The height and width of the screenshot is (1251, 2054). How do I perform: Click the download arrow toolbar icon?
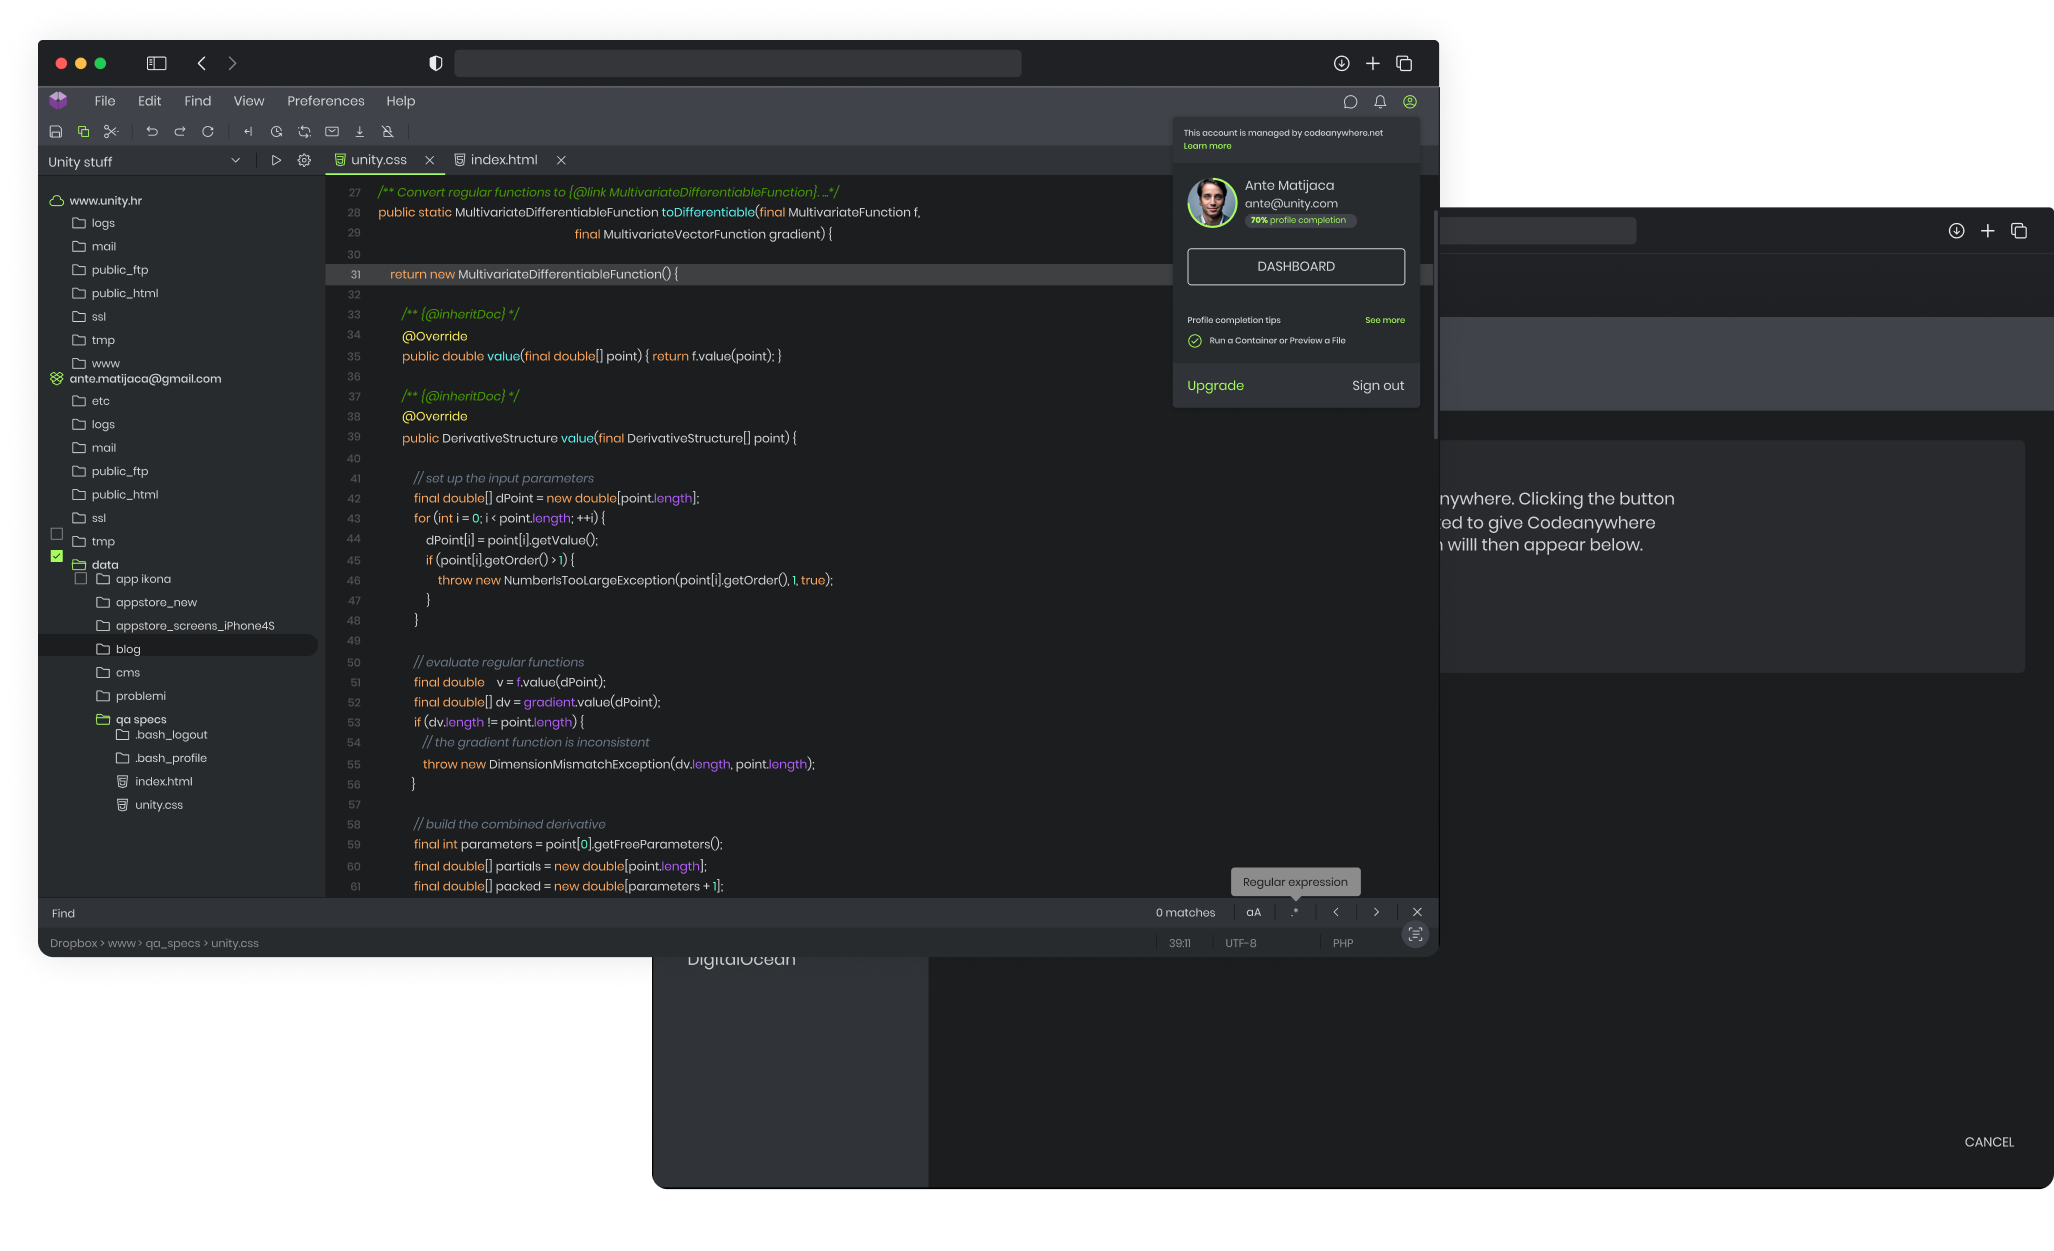(360, 131)
